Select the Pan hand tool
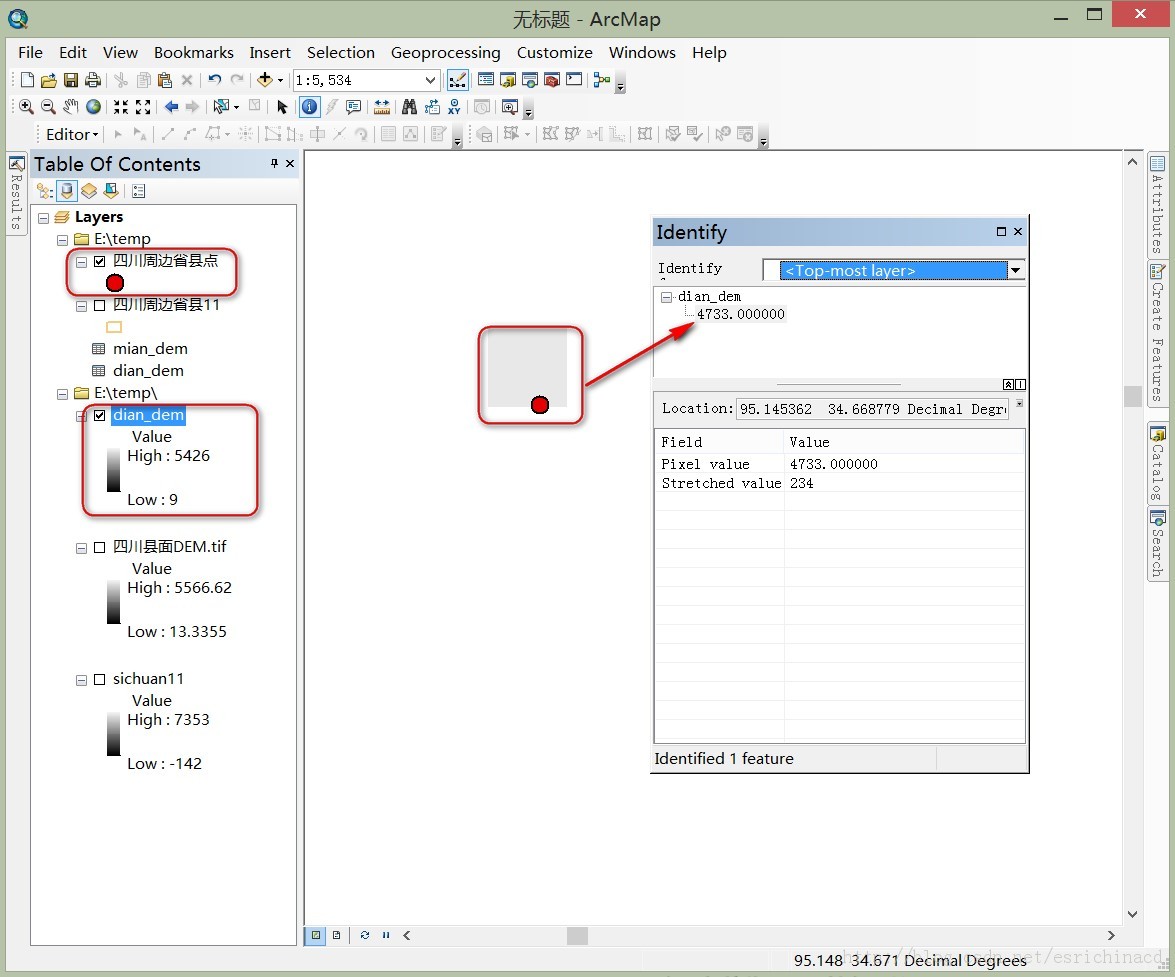 tap(70, 107)
